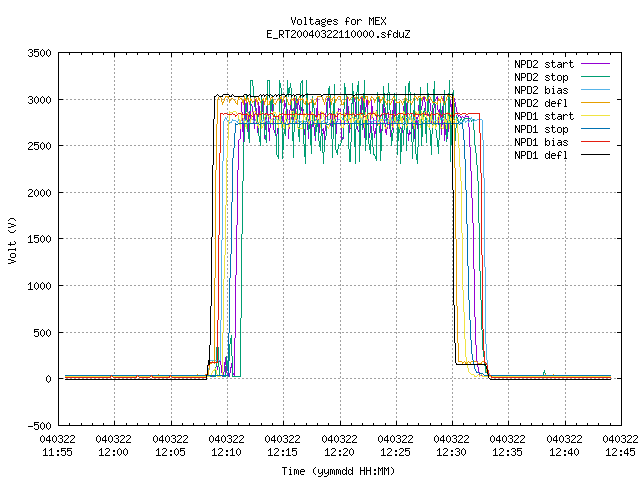Click the y-axis tick value 500
Screen dimensions: 640x480
(x=42, y=333)
